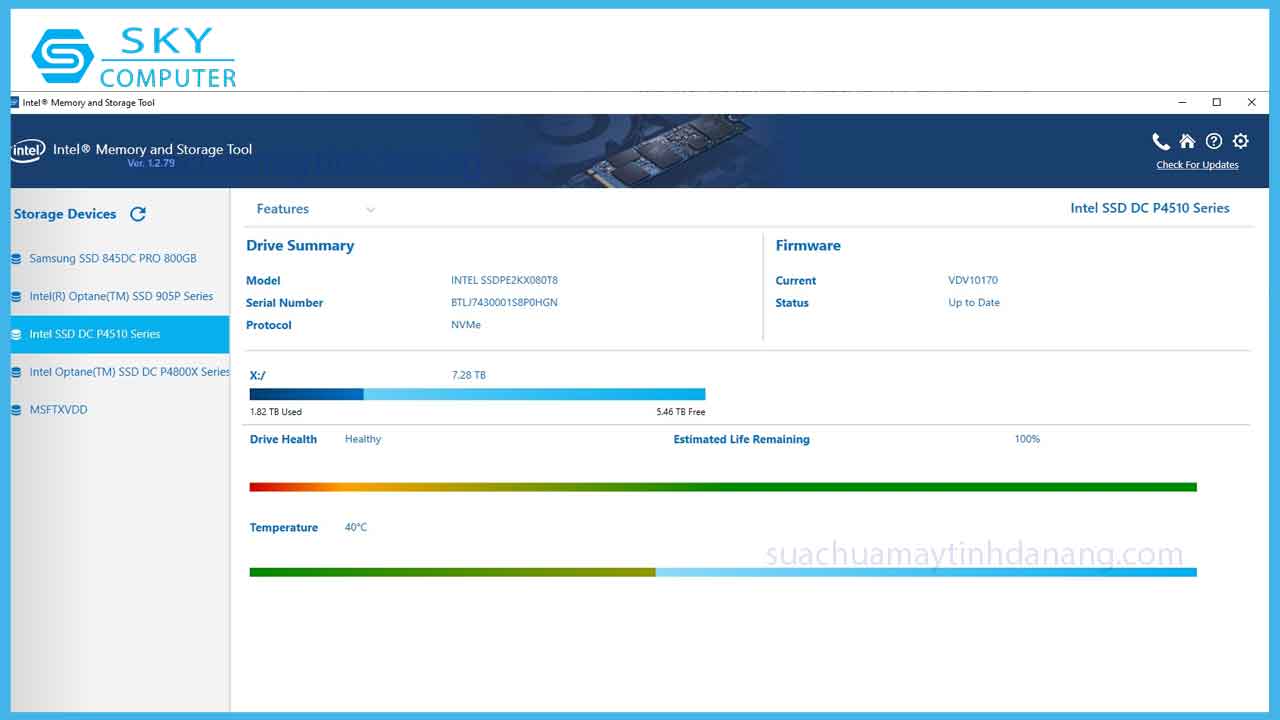The height and width of the screenshot is (720, 1280).
Task: Minimize the Intel Memory and Storage Tool window
Action: 1183,102
